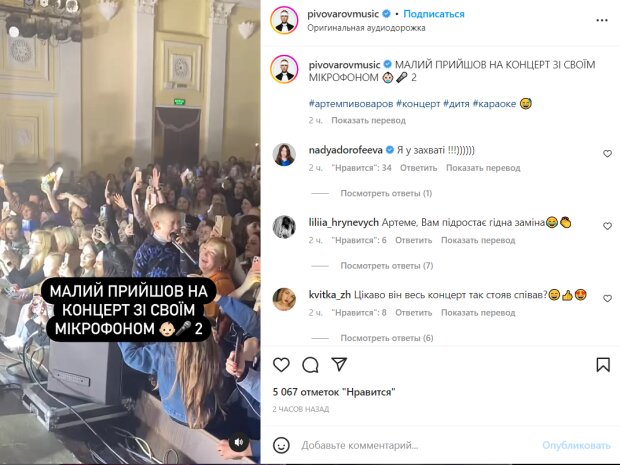Show translation of the post caption
620x465 pixels.
click(x=369, y=120)
